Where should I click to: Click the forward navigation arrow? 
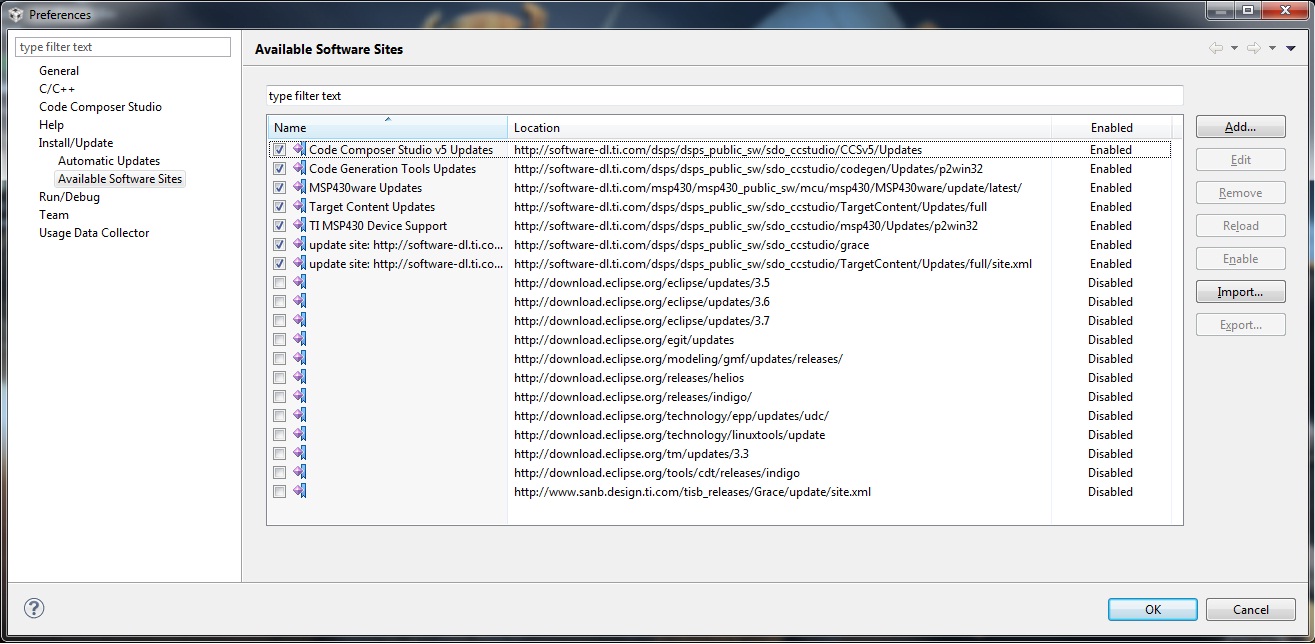(x=1253, y=48)
